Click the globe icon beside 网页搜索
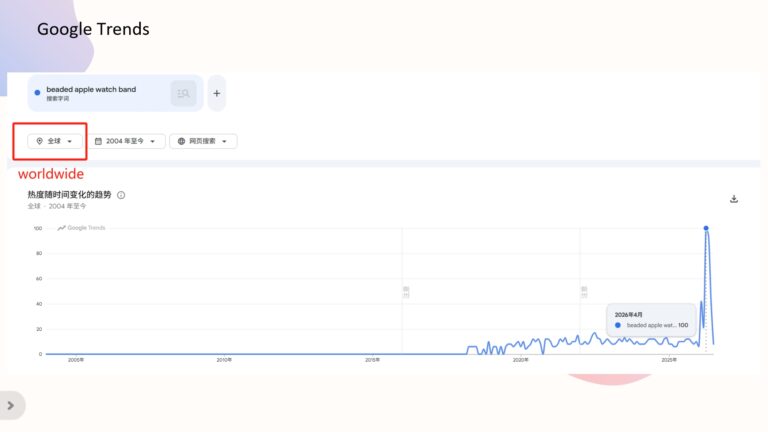The image size is (768, 432). pyautogui.click(x=181, y=141)
